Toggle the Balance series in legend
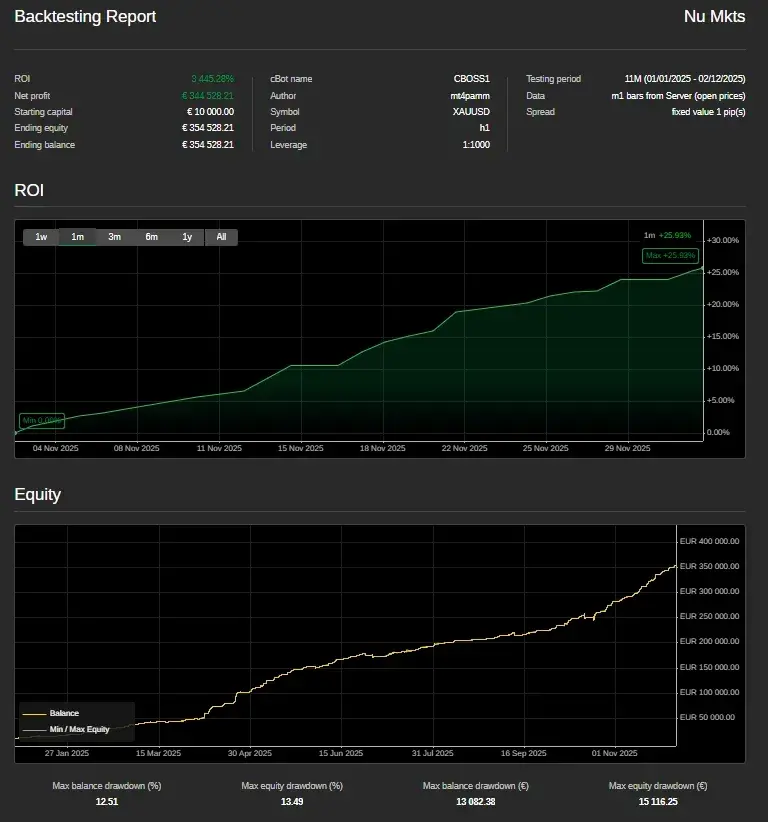Screen dimensions: 768x822 (64, 713)
